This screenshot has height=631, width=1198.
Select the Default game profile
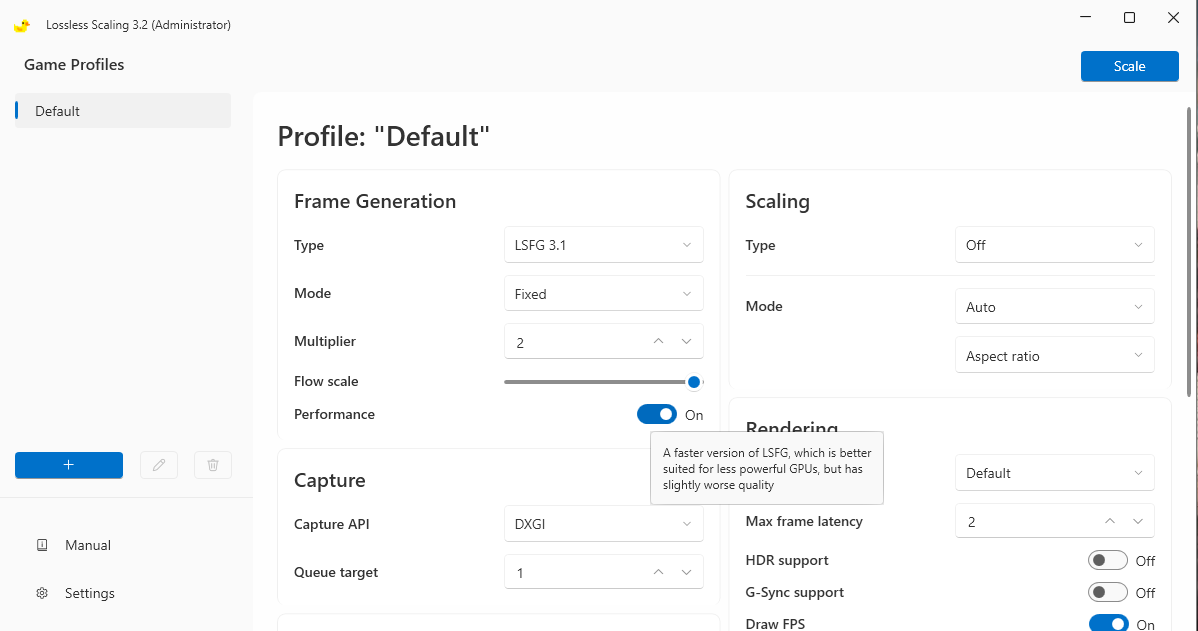(123, 111)
